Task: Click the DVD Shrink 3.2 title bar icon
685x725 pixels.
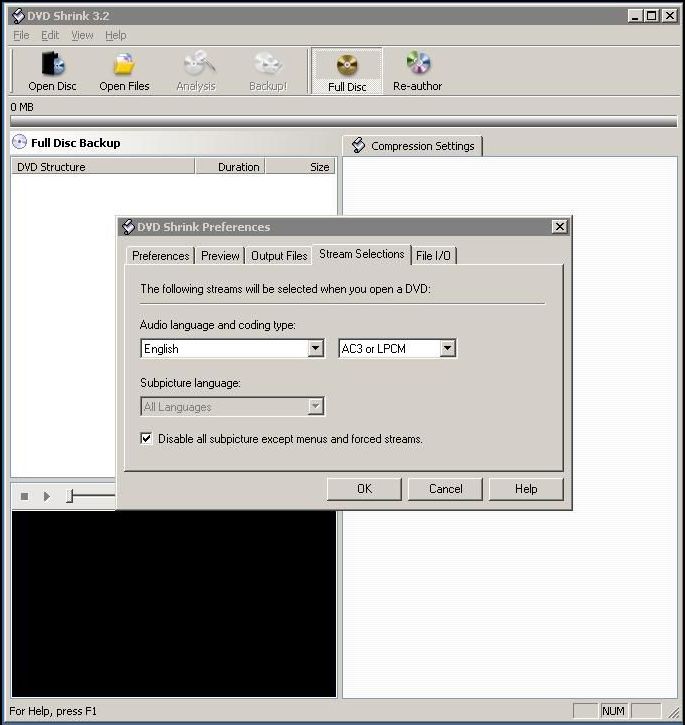Action: (18, 16)
